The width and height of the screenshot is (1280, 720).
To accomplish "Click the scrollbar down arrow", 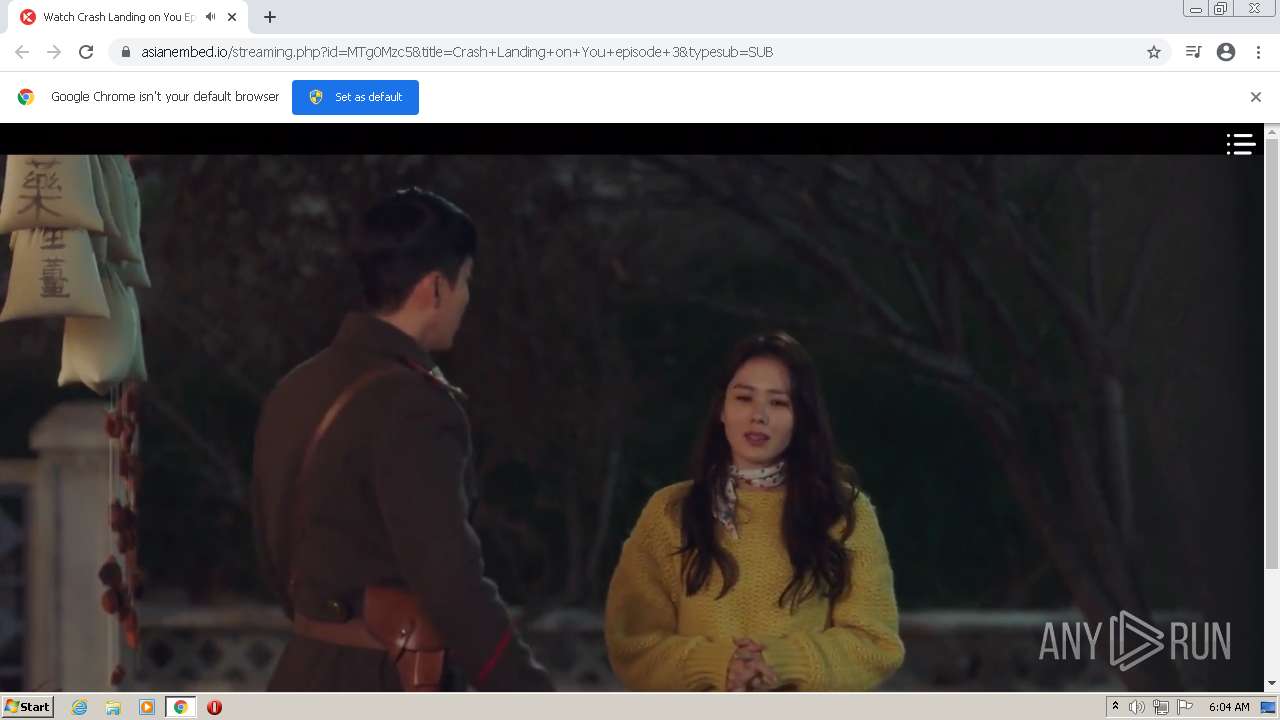I will [1272, 683].
